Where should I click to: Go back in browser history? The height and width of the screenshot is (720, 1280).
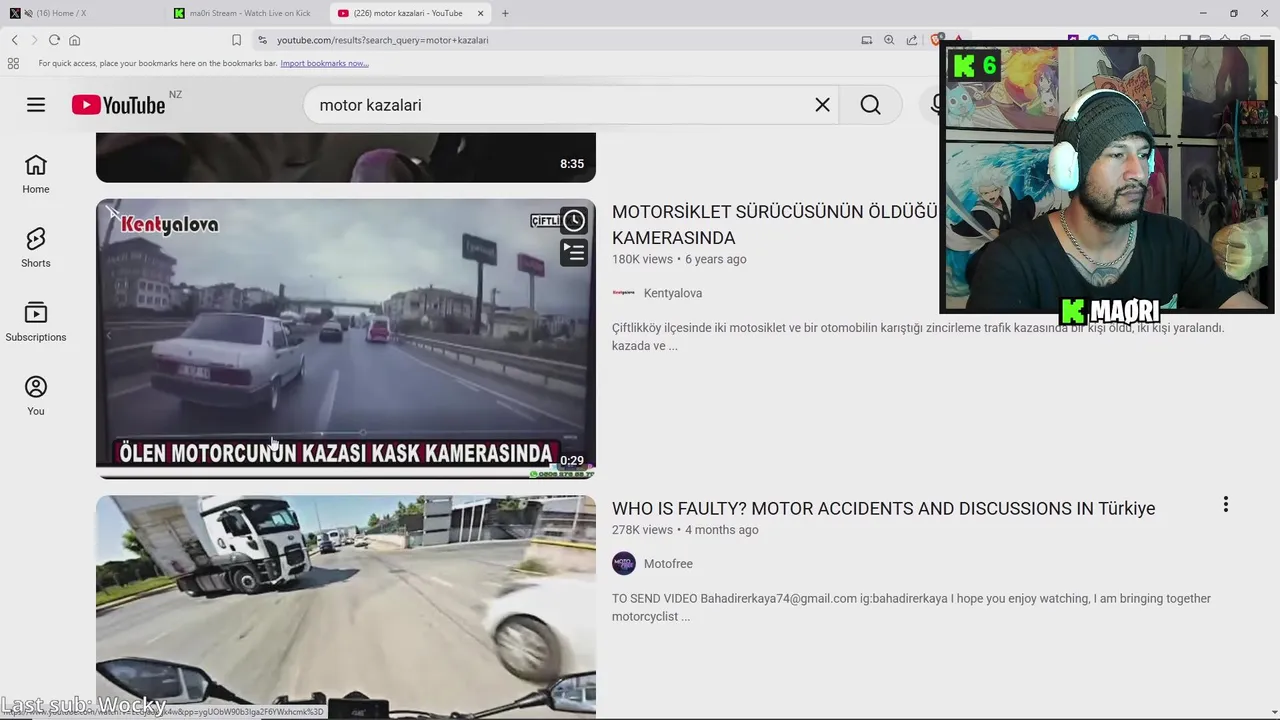point(15,40)
